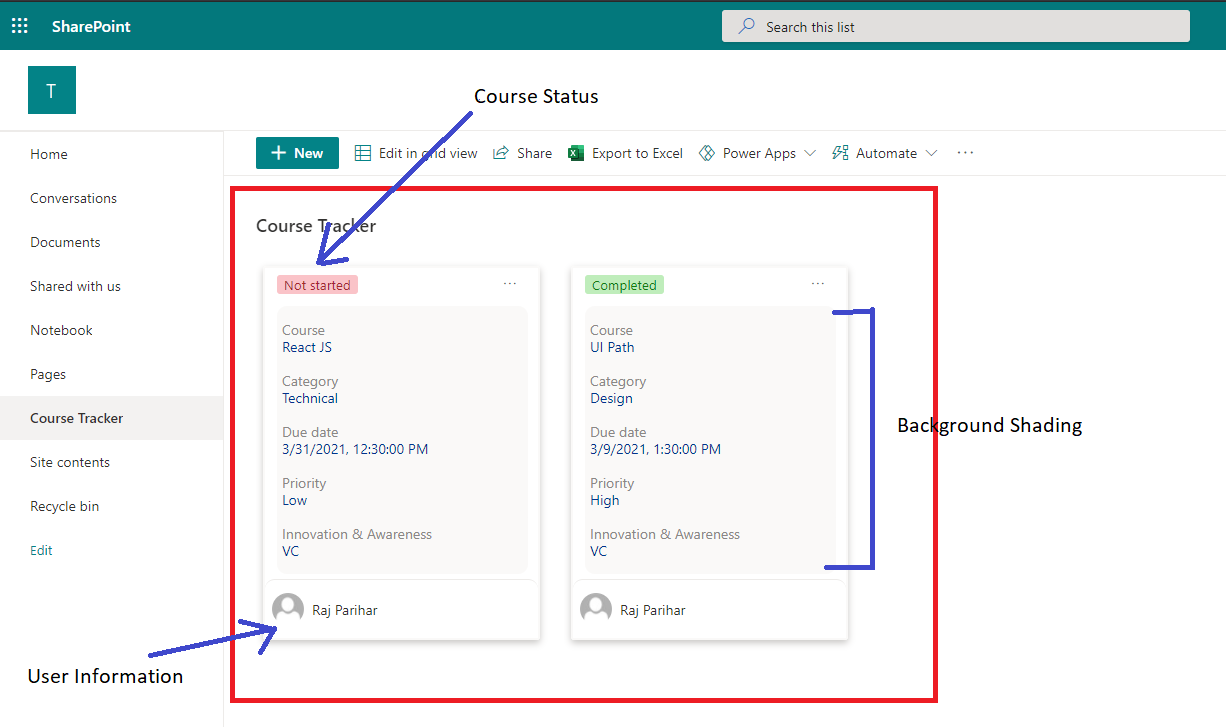Expand the Automate dropdown chevron
Viewport: 1226px width, 727px height.
931,153
